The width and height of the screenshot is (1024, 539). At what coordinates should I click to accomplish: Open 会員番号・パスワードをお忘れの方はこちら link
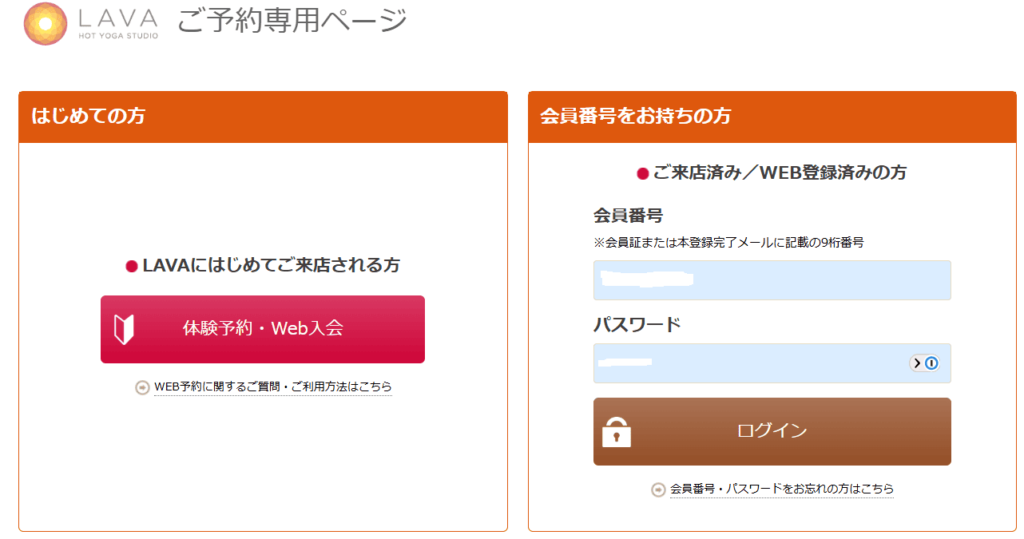782,489
